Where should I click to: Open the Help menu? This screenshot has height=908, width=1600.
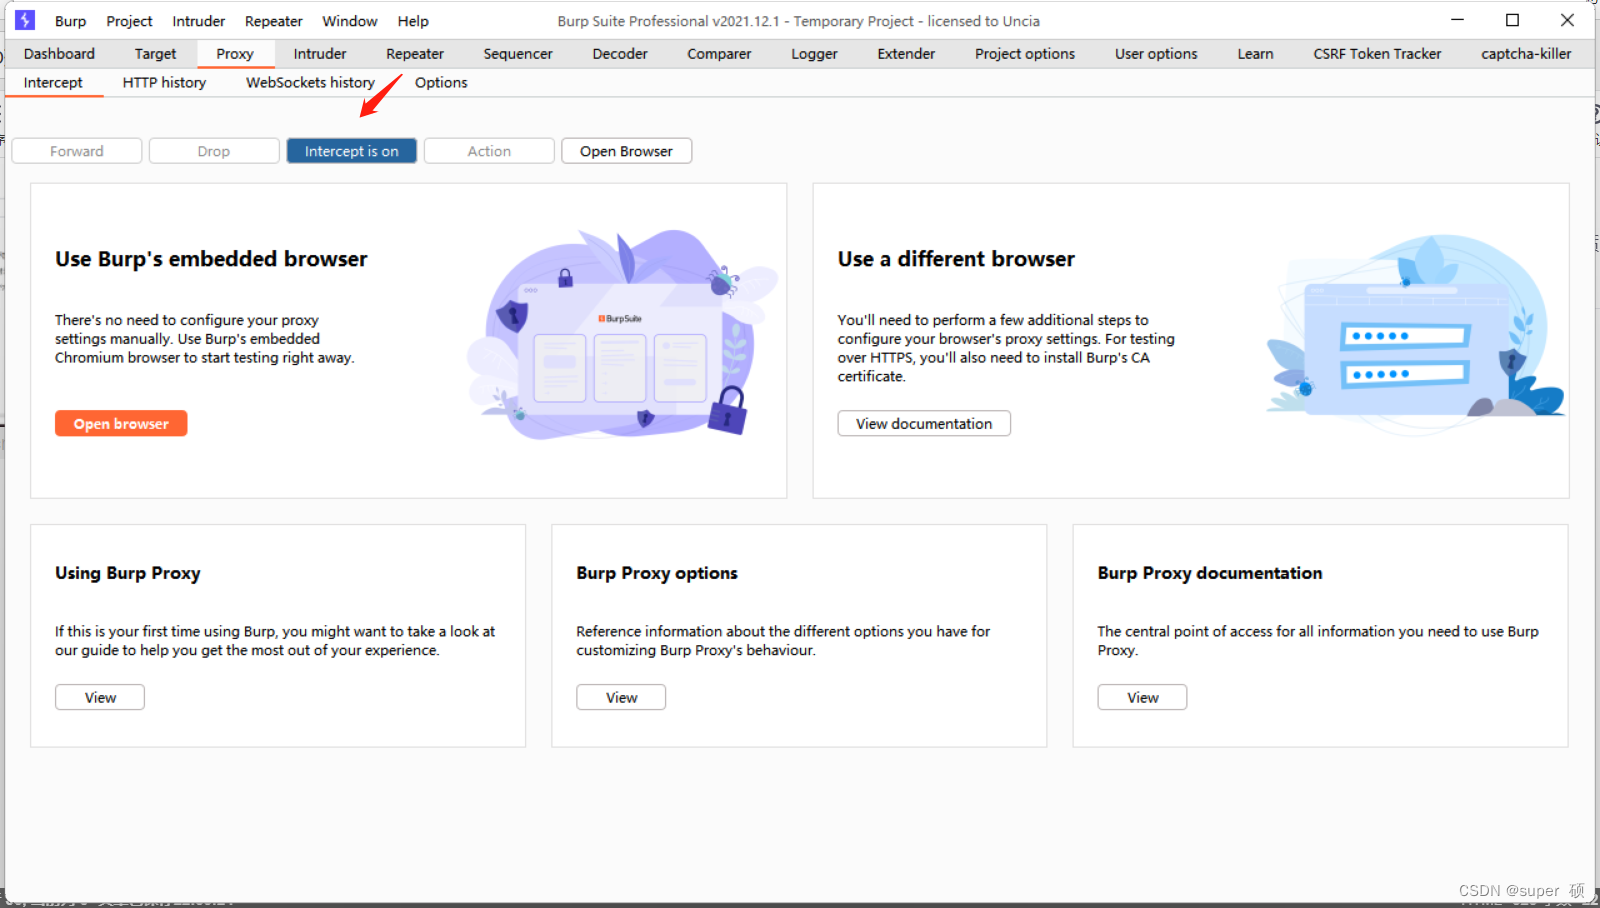(x=412, y=21)
